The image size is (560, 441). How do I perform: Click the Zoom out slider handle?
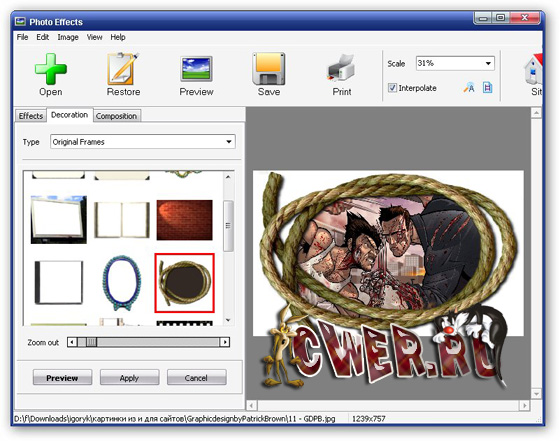[91, 342]
